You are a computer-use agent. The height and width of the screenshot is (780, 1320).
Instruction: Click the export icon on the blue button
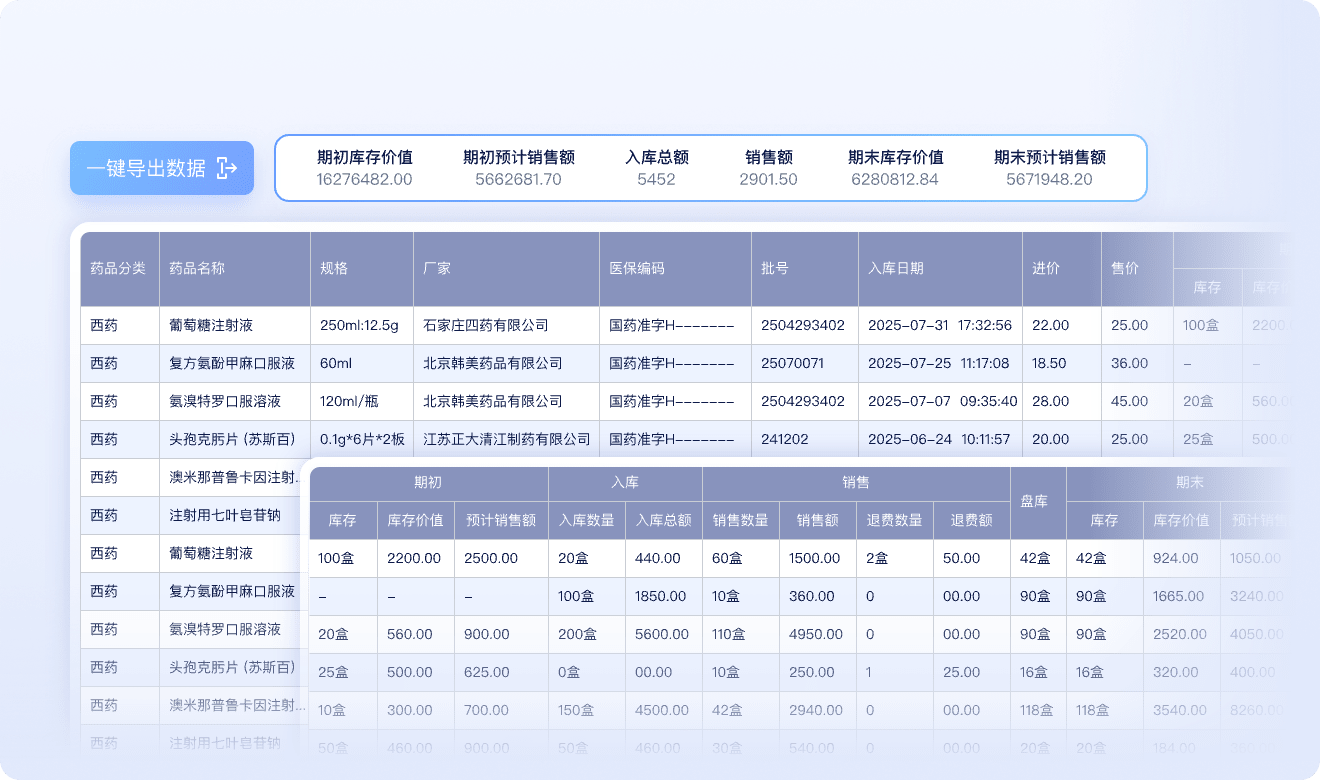point(227,168)
